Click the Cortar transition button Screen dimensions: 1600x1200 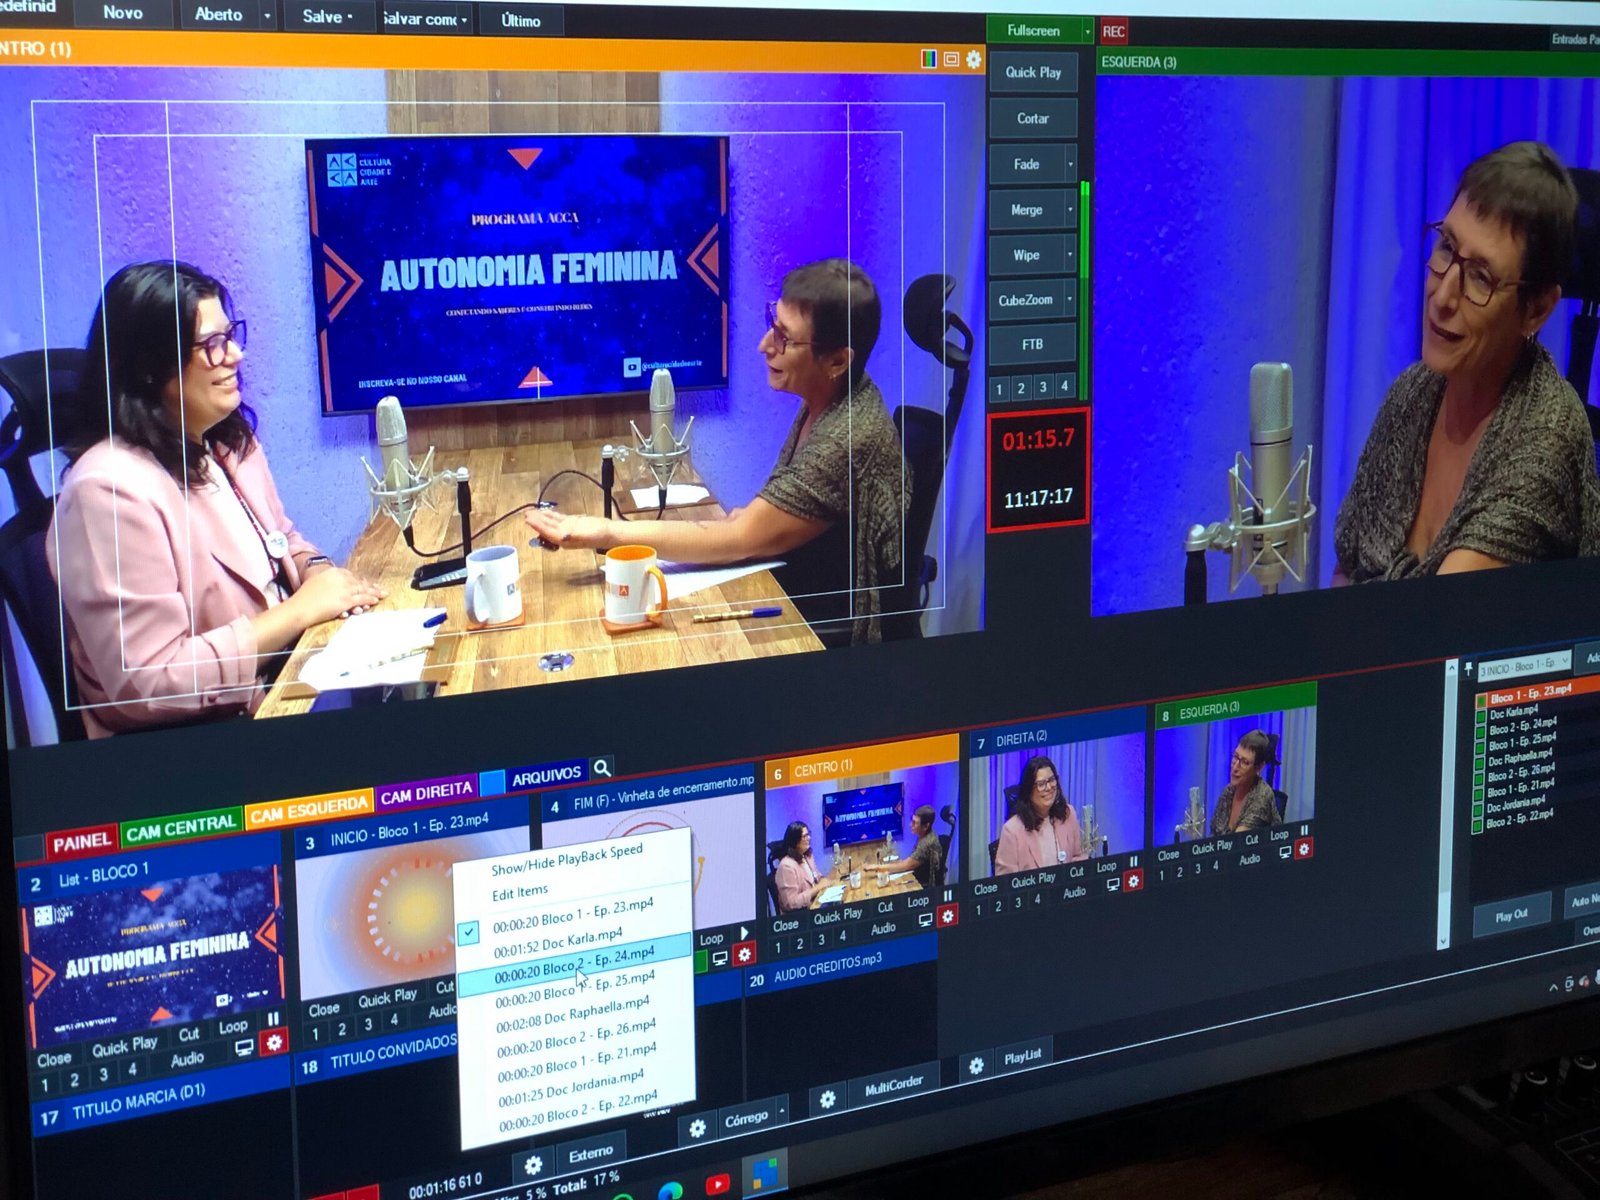(x=1032, y=118)
